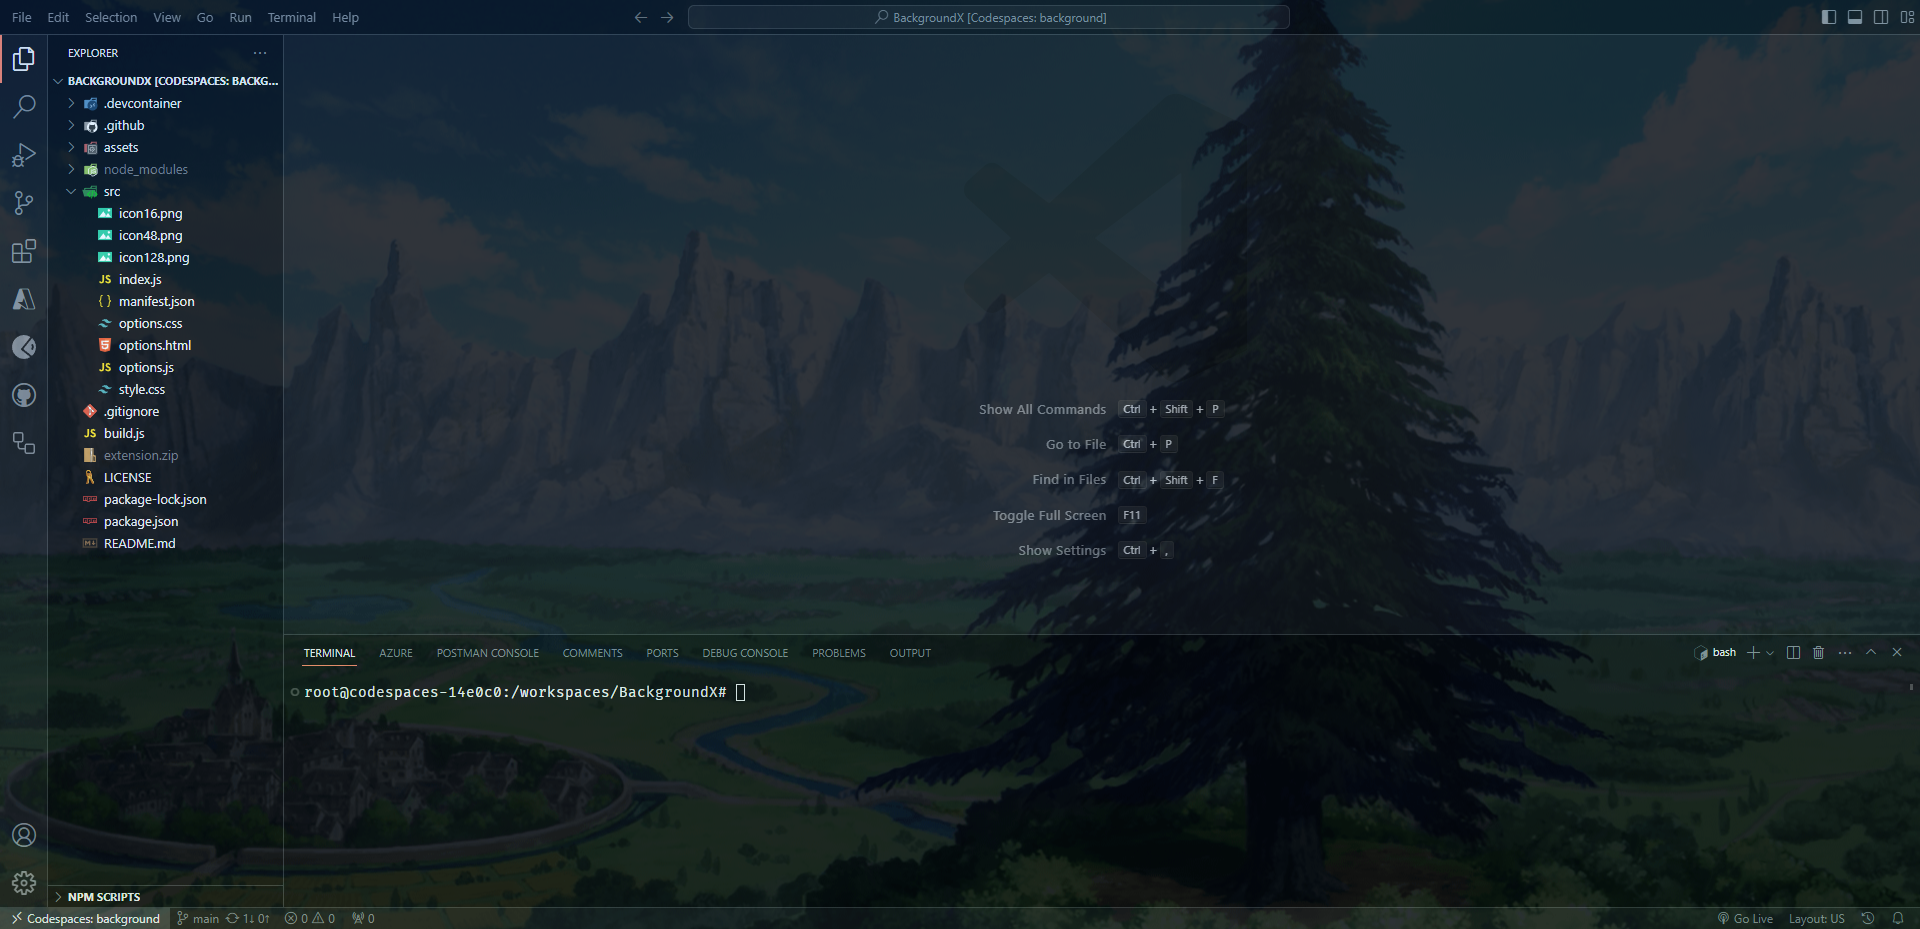
Task: Create new terminal with plus icon
Action: (1753, 653)
